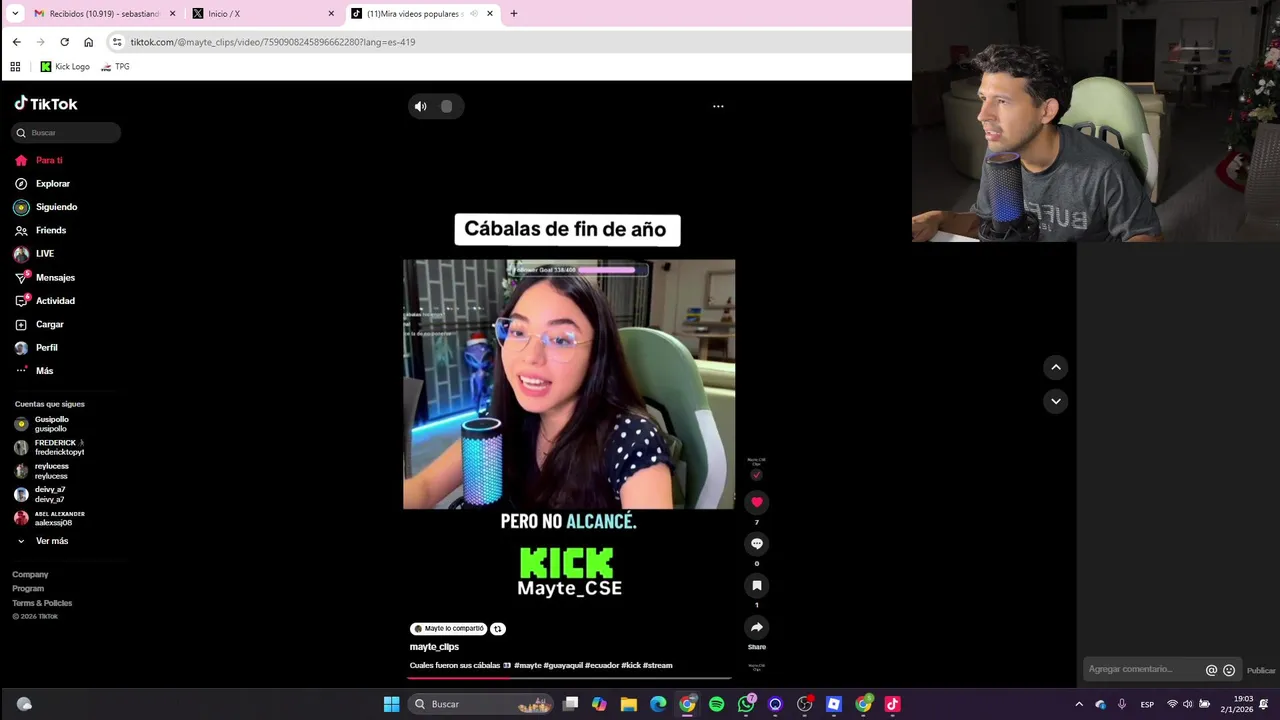Open comments with the speech bubble icon

point(757,544)
